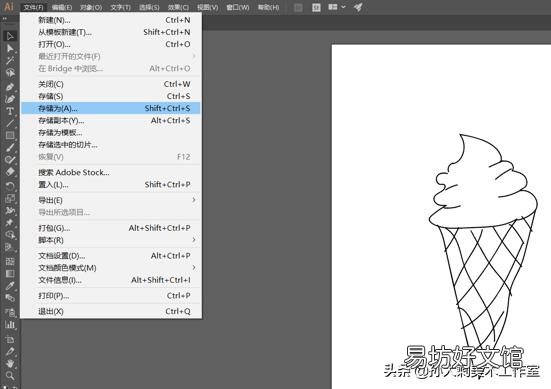Open the 文字(T) menu
Screen dimensions: 551x389
click(120, 7)
